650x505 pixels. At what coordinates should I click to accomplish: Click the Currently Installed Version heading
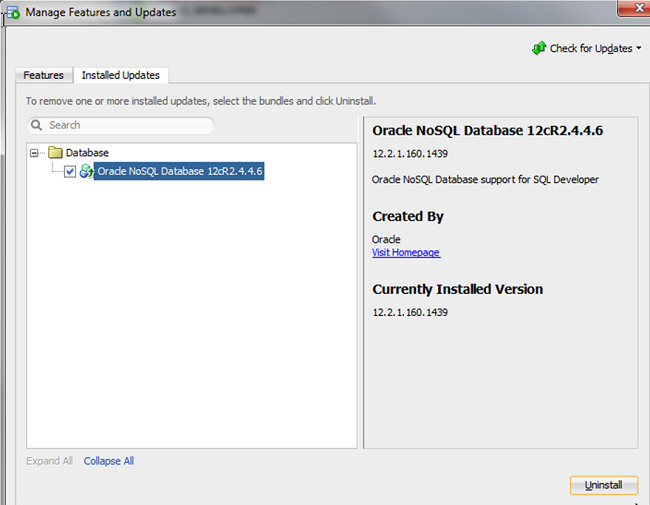[x=458, y=289]
